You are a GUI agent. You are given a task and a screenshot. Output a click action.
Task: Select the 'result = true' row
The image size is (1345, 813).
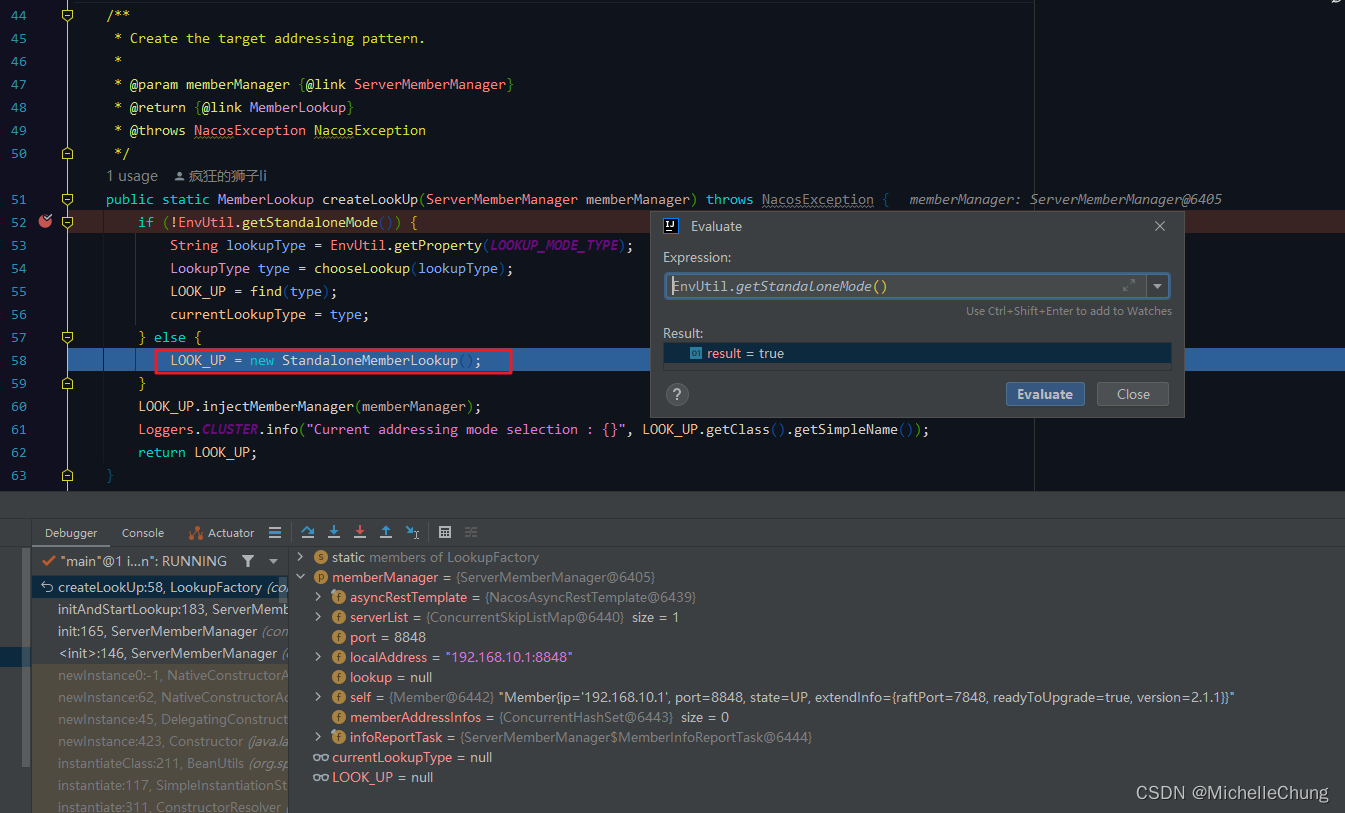(x=917, y=353)
